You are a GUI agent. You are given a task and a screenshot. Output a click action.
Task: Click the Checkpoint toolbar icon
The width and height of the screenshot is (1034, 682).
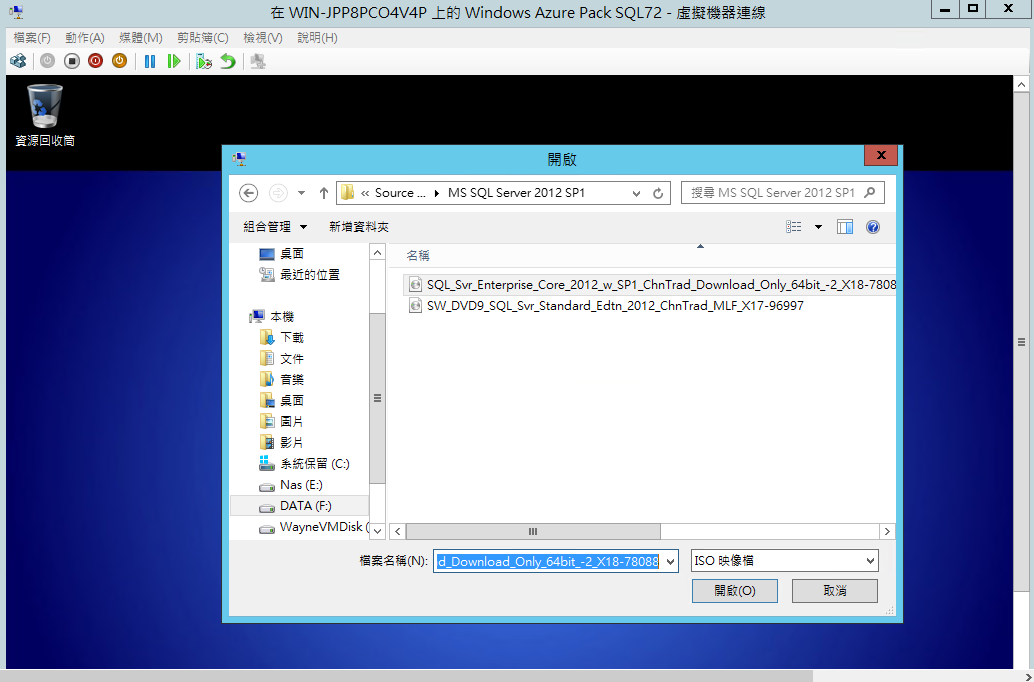(204, 61)
